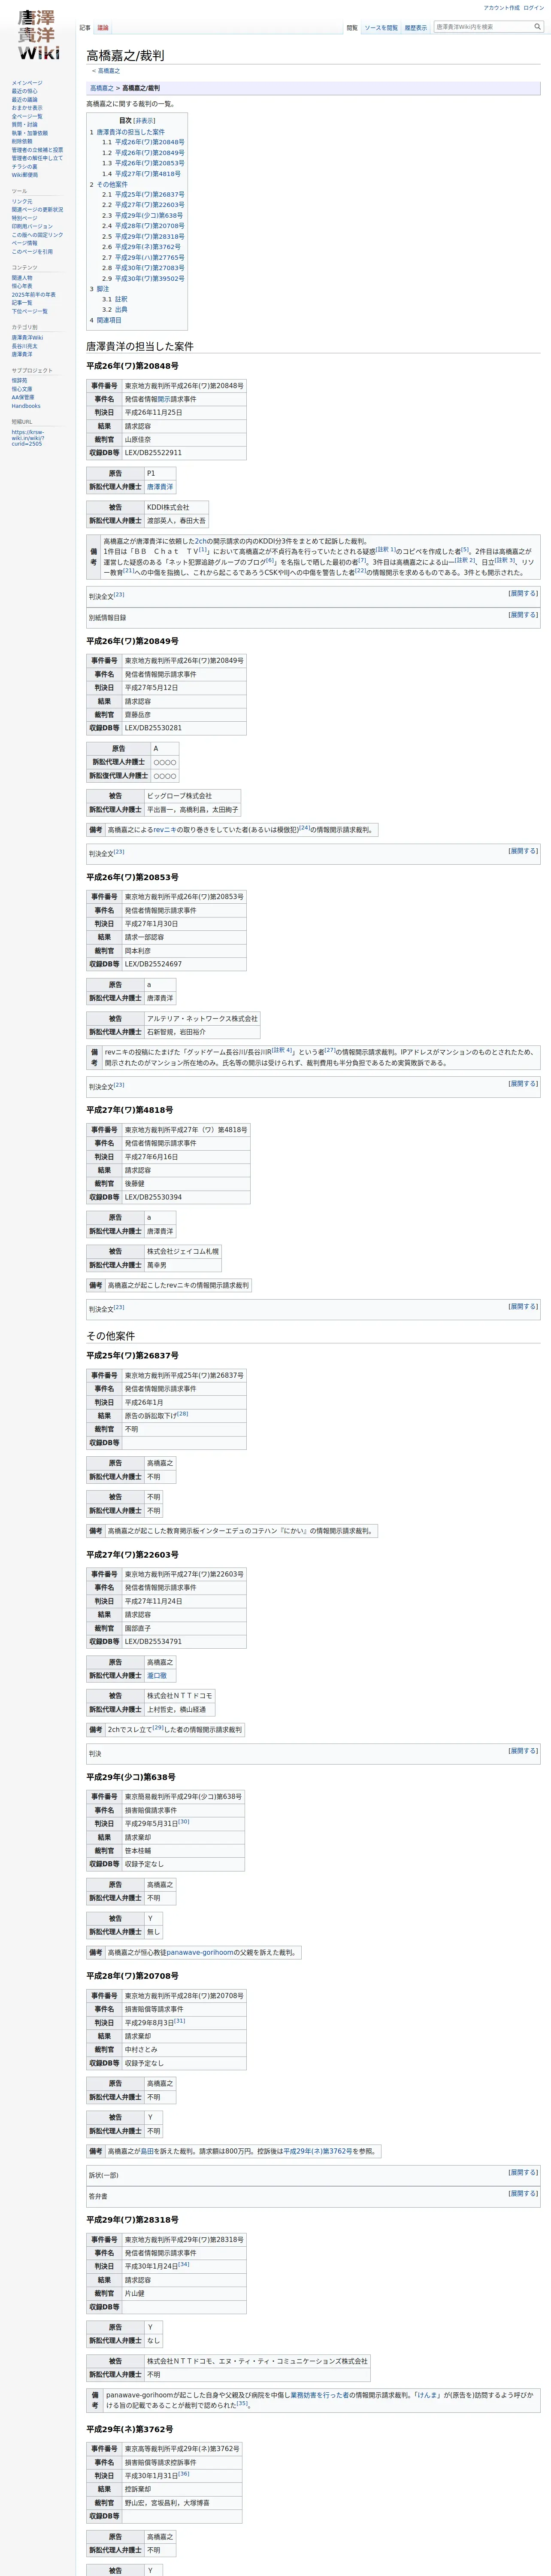Click the short URL krsw-wiki.in link
Image resolution: width=551 pixels, height=2576 pixels.
(28, 438)
